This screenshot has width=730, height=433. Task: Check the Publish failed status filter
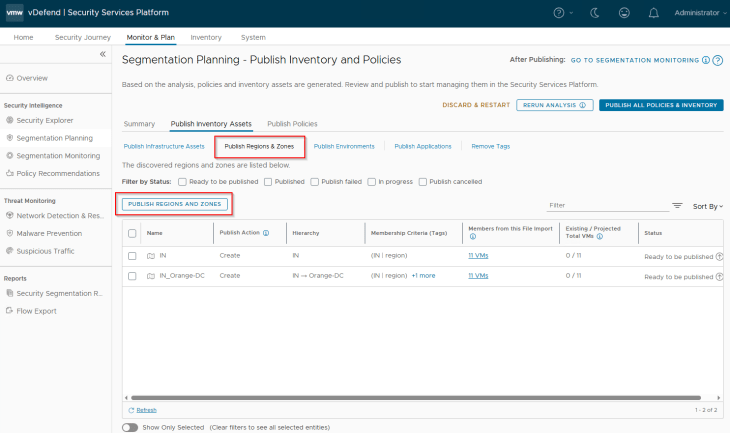click(x=314, y=182)
